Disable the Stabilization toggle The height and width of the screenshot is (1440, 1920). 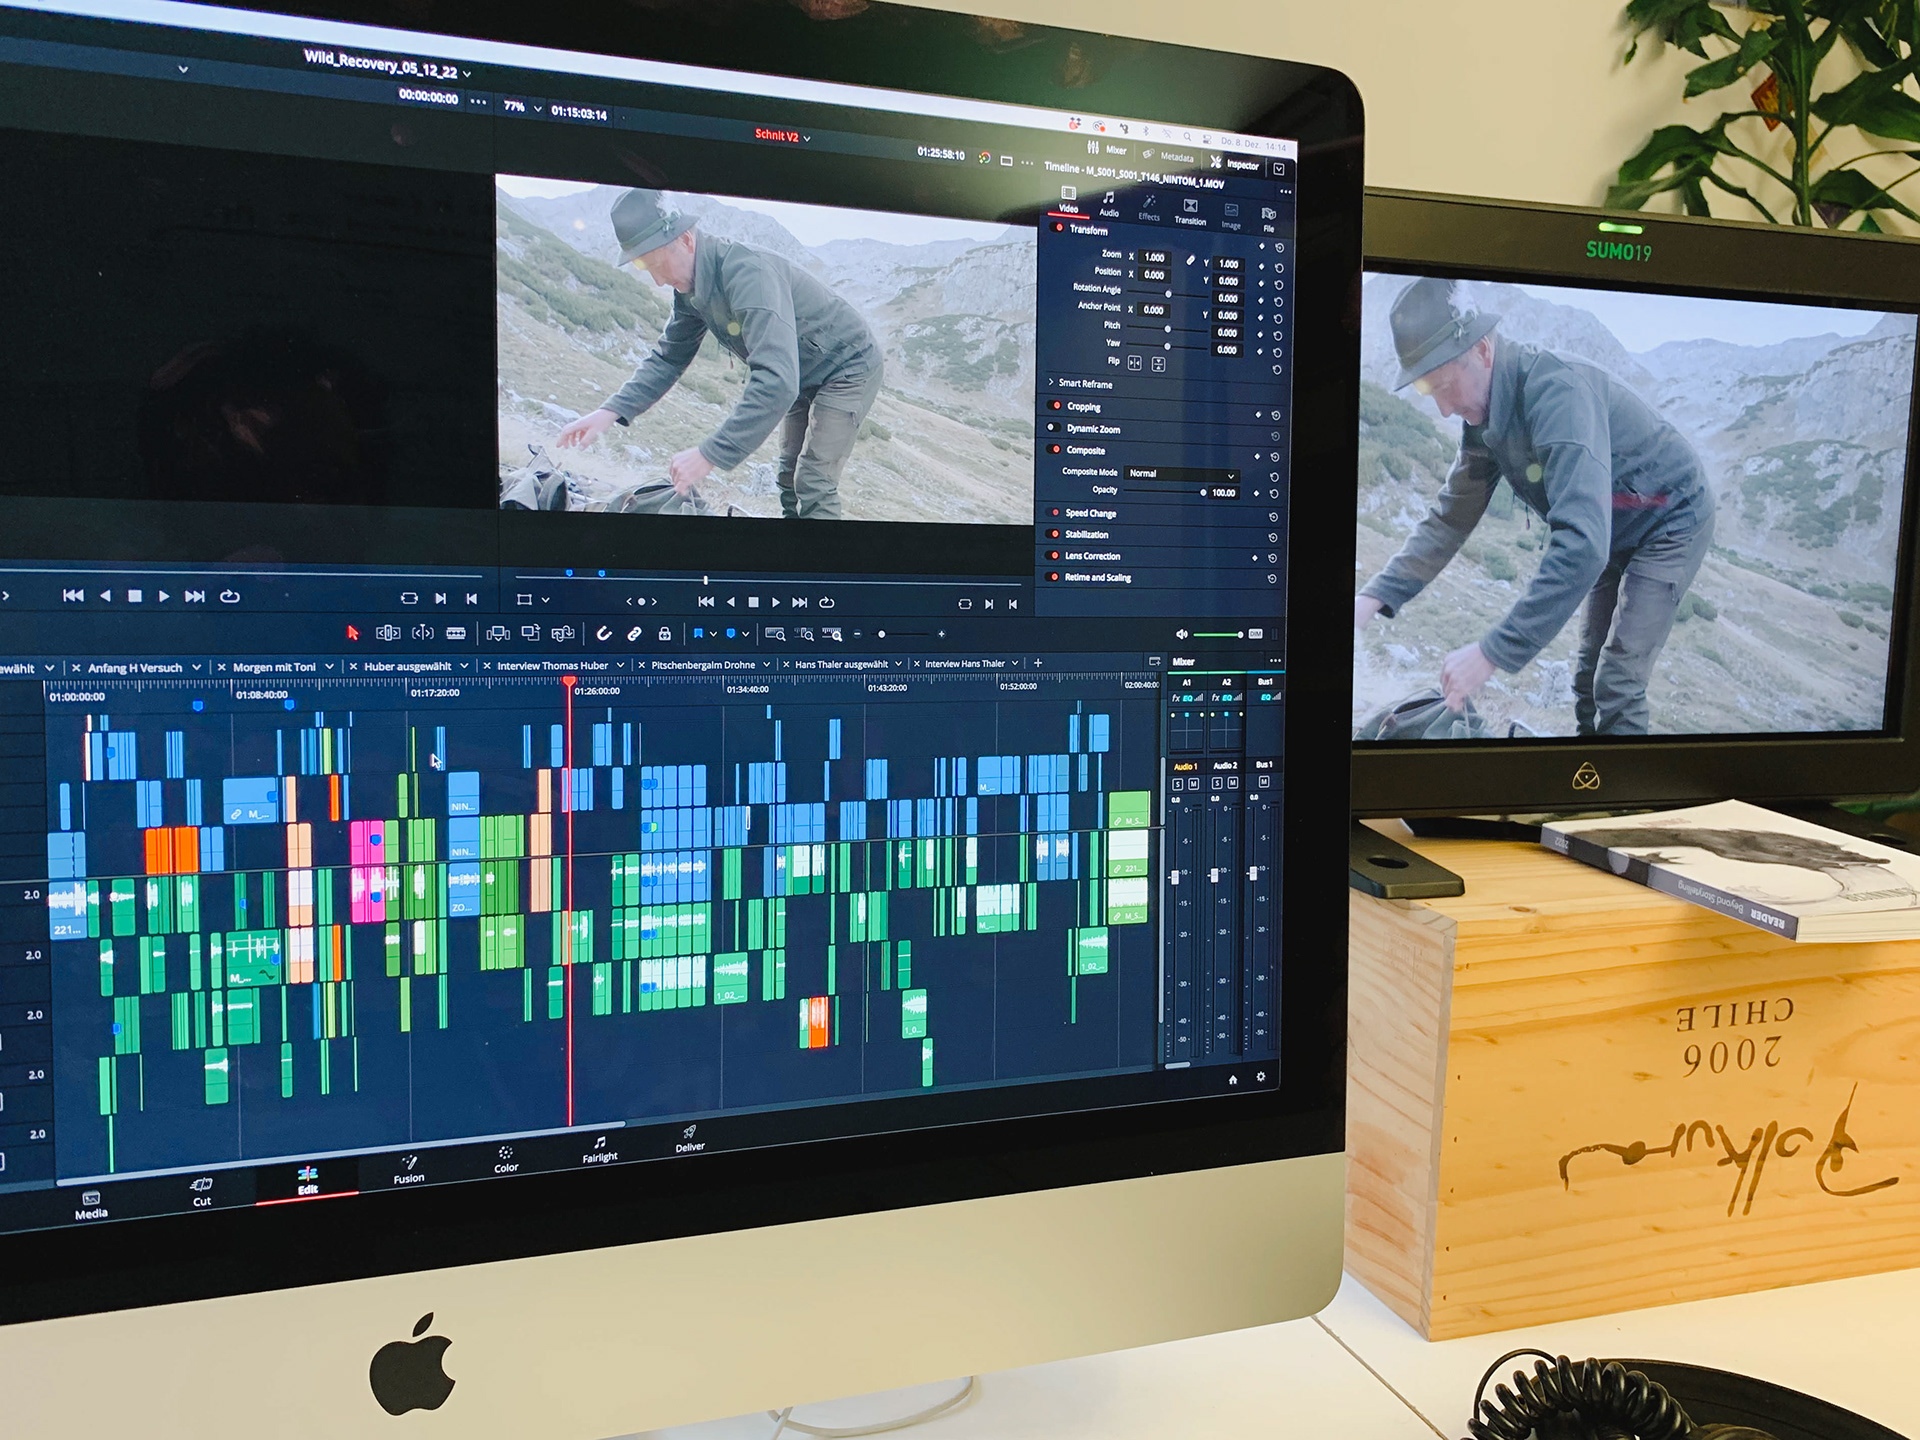(x=1054, y=534)
